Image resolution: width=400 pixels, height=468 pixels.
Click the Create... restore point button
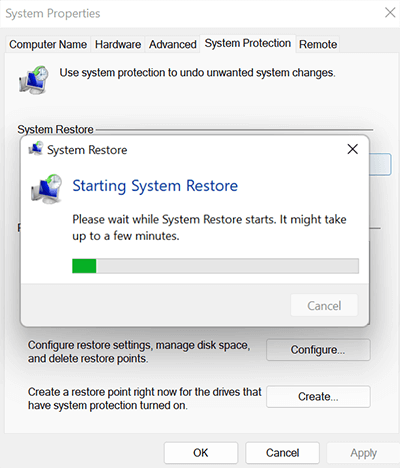click(318, 397)
